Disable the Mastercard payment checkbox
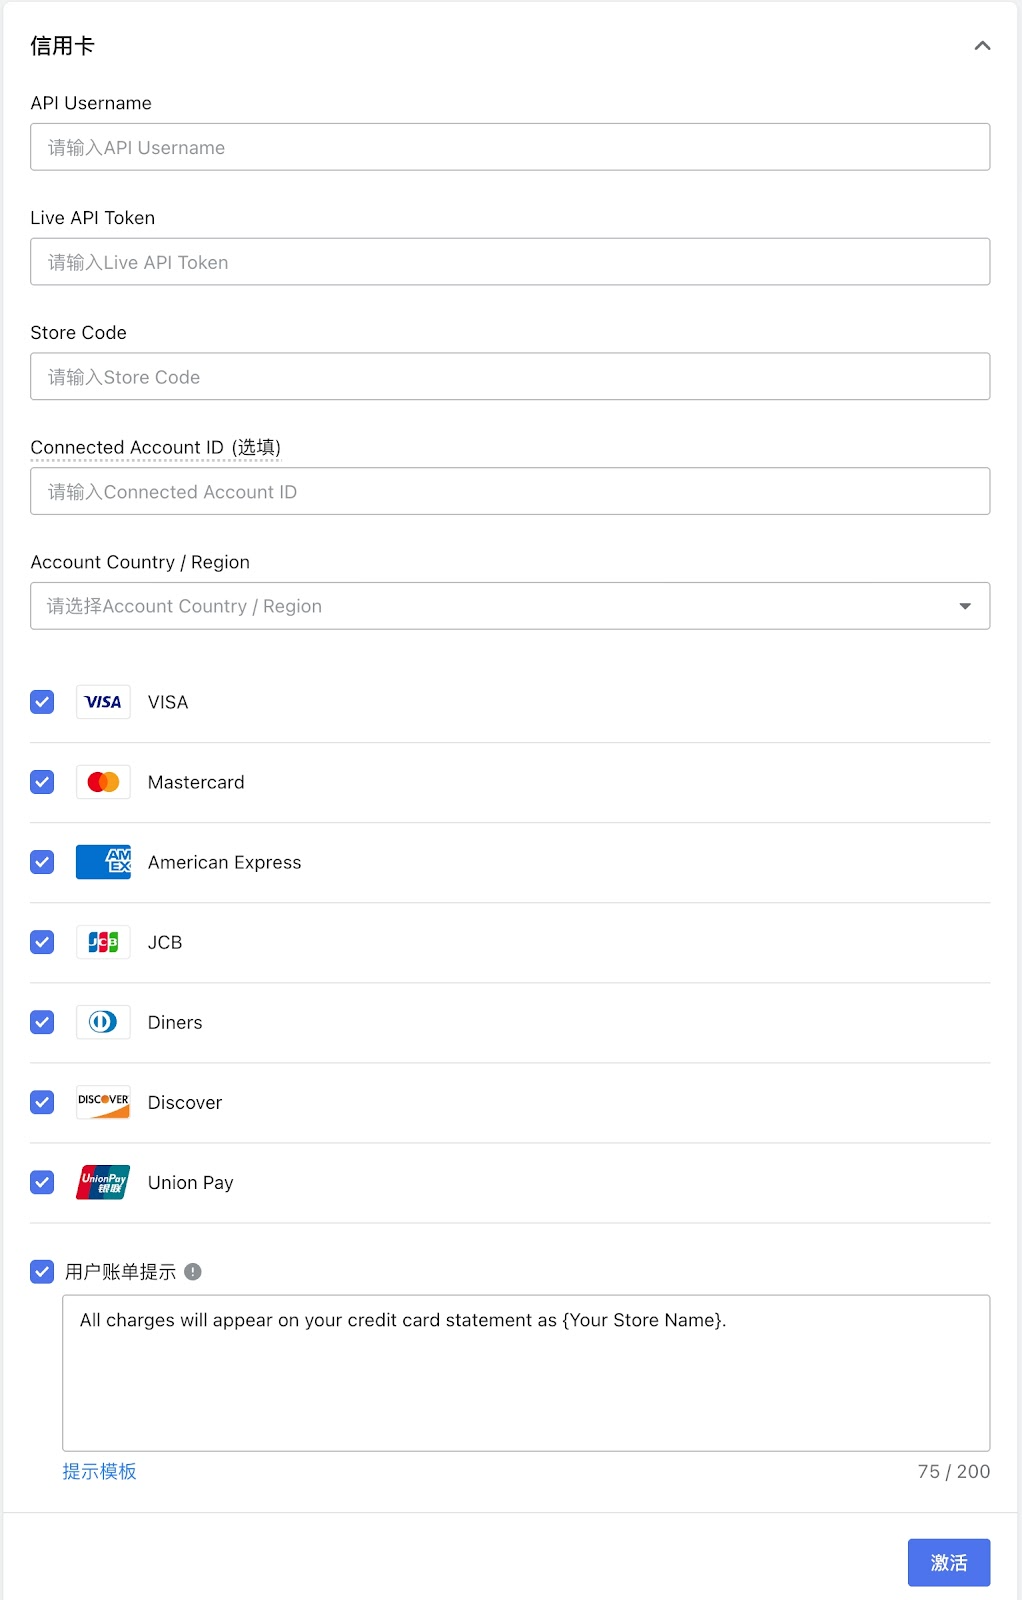 pyautogui.click(x=42, y=782)
